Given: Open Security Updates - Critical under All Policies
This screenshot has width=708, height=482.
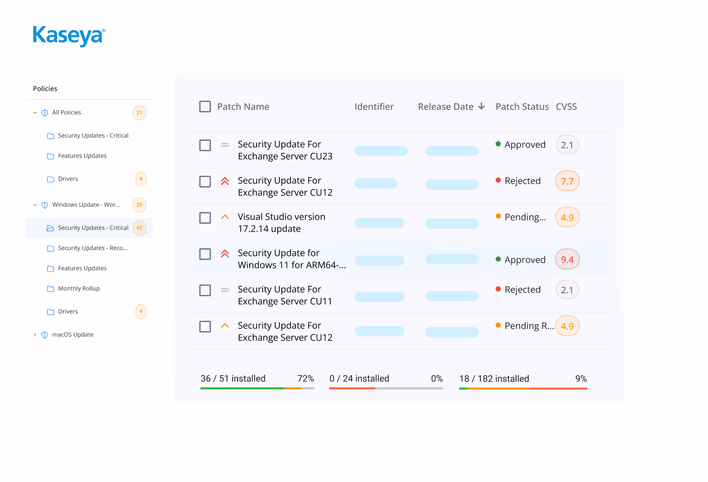Looking at the screenshot, I should [x=93, y=136].
